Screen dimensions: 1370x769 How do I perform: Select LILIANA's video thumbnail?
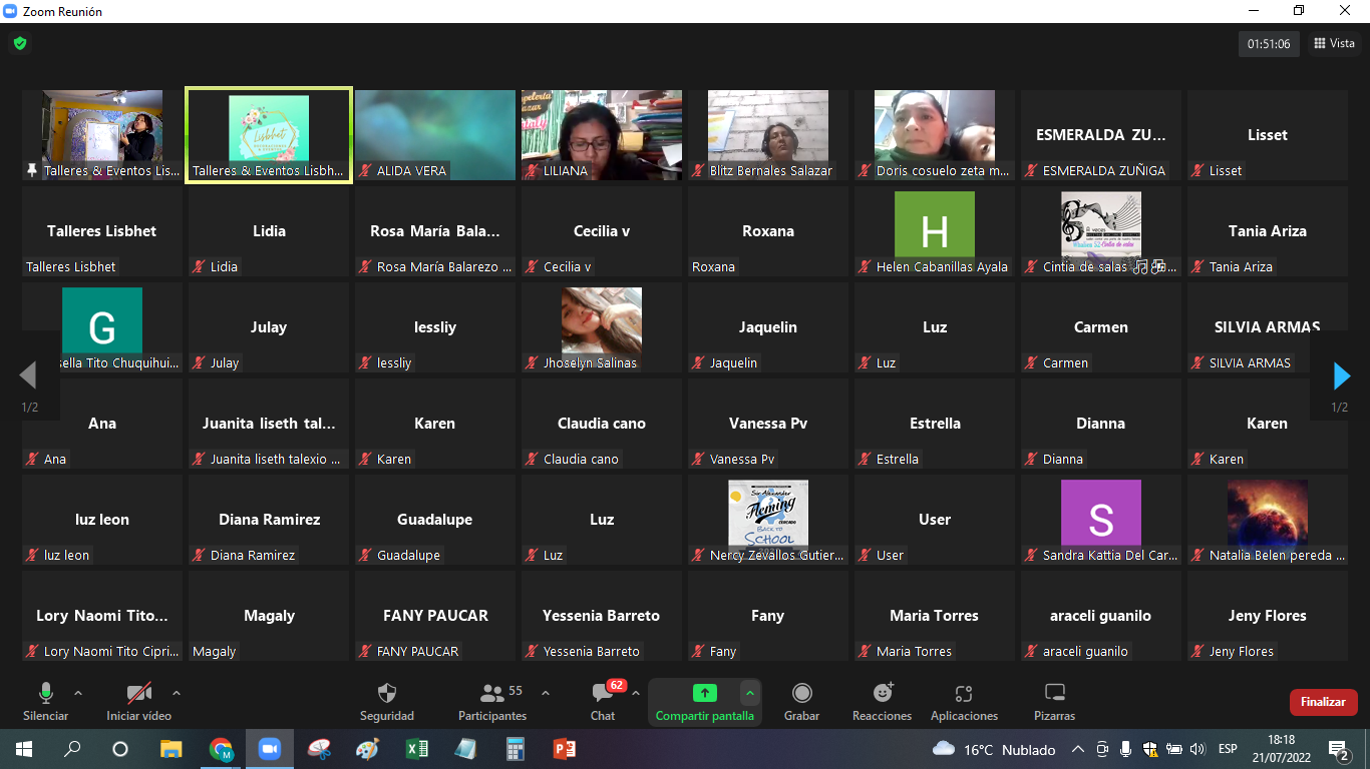click(x=601, y=135)
